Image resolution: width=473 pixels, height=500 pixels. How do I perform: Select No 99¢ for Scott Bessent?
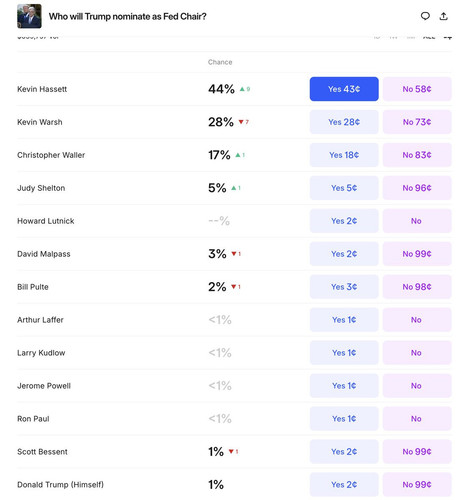[x=417, y=452]
